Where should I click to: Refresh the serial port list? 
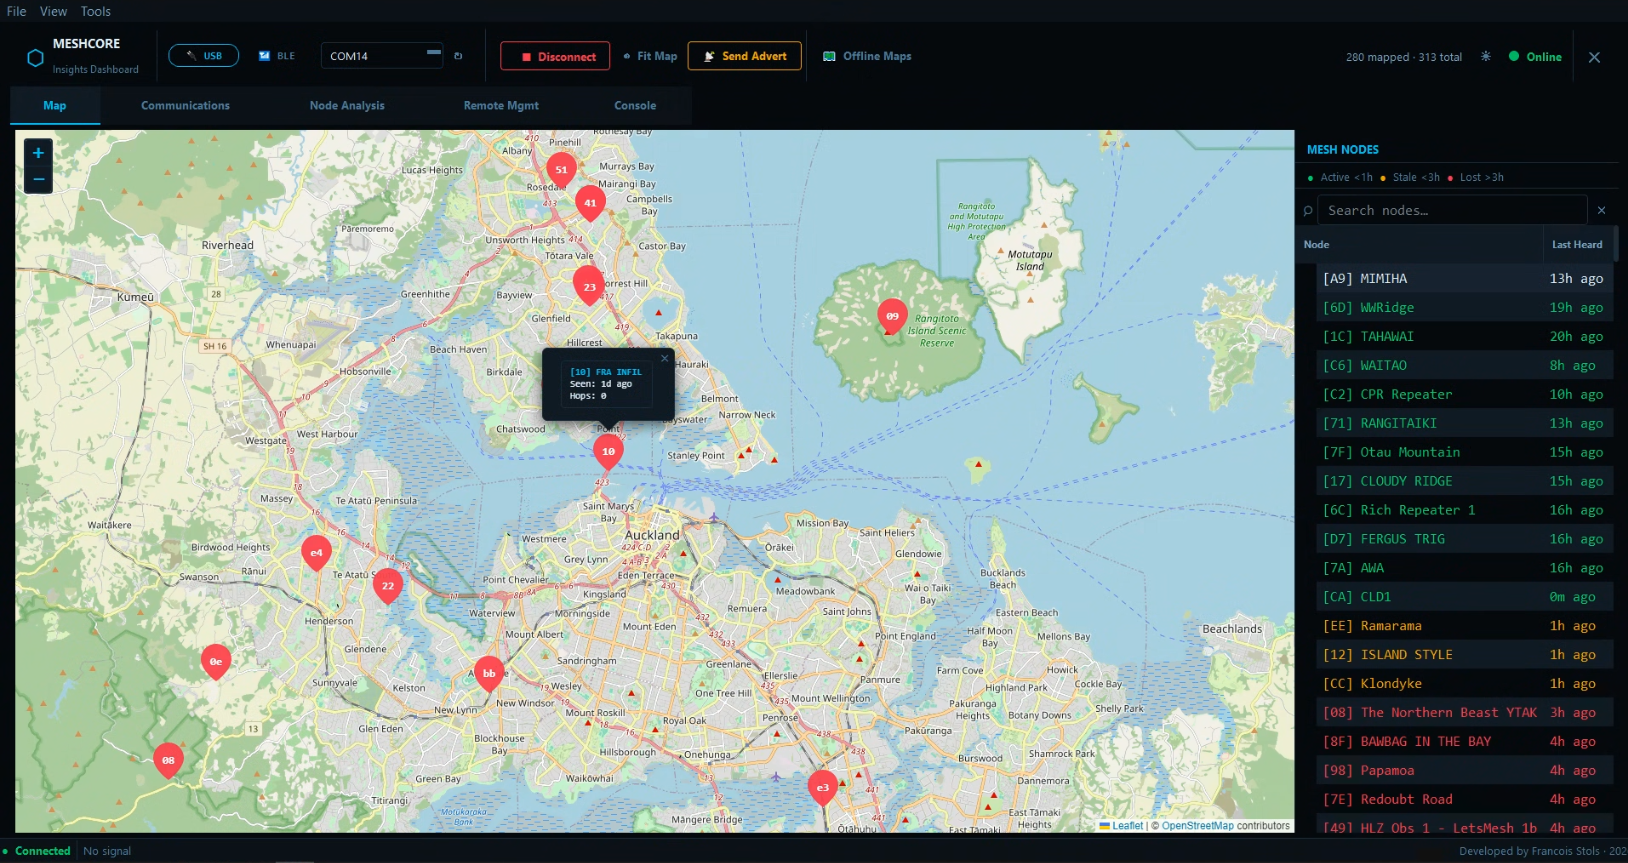[458, 56]
